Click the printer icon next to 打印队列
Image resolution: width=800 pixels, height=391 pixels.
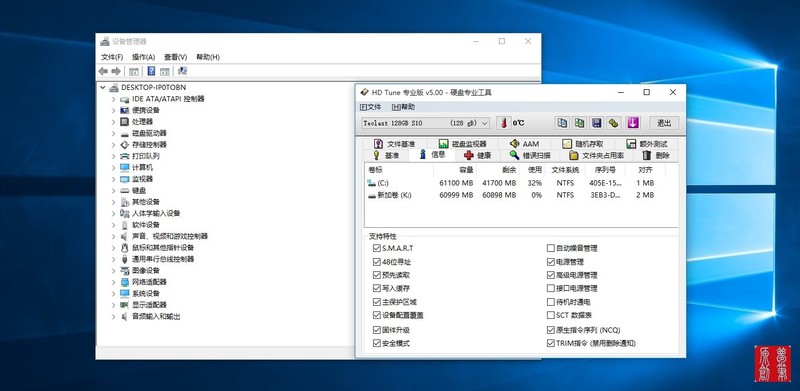(124, 156)
